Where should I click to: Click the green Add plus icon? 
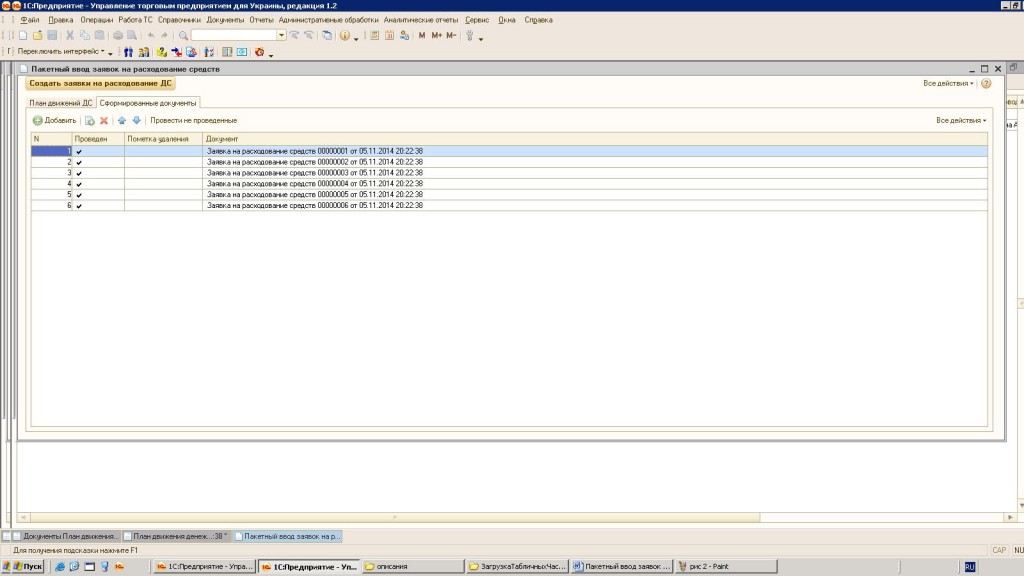[37, 120]
